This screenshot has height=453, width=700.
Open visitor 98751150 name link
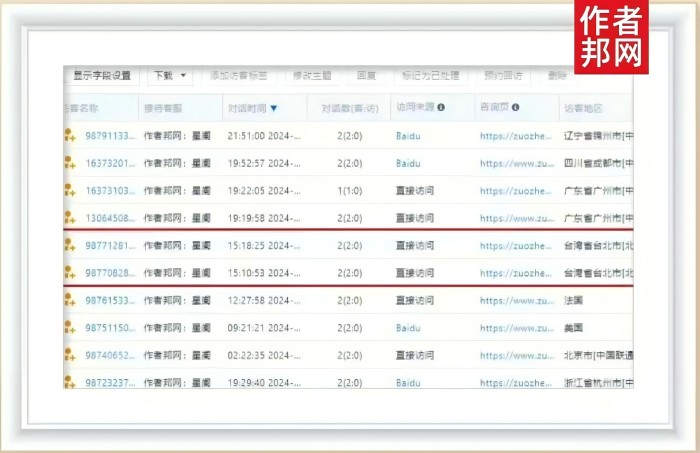point(110,328)
